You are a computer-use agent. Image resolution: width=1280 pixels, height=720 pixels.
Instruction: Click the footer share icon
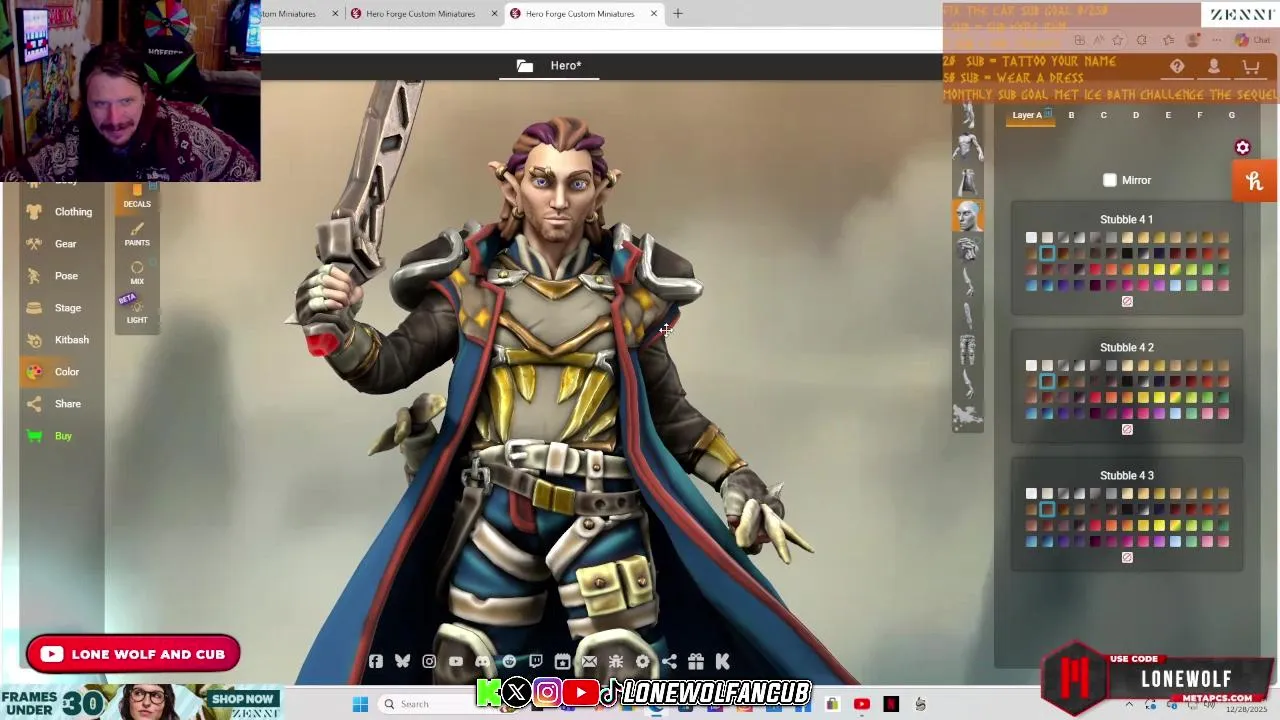tap(669, 661)
